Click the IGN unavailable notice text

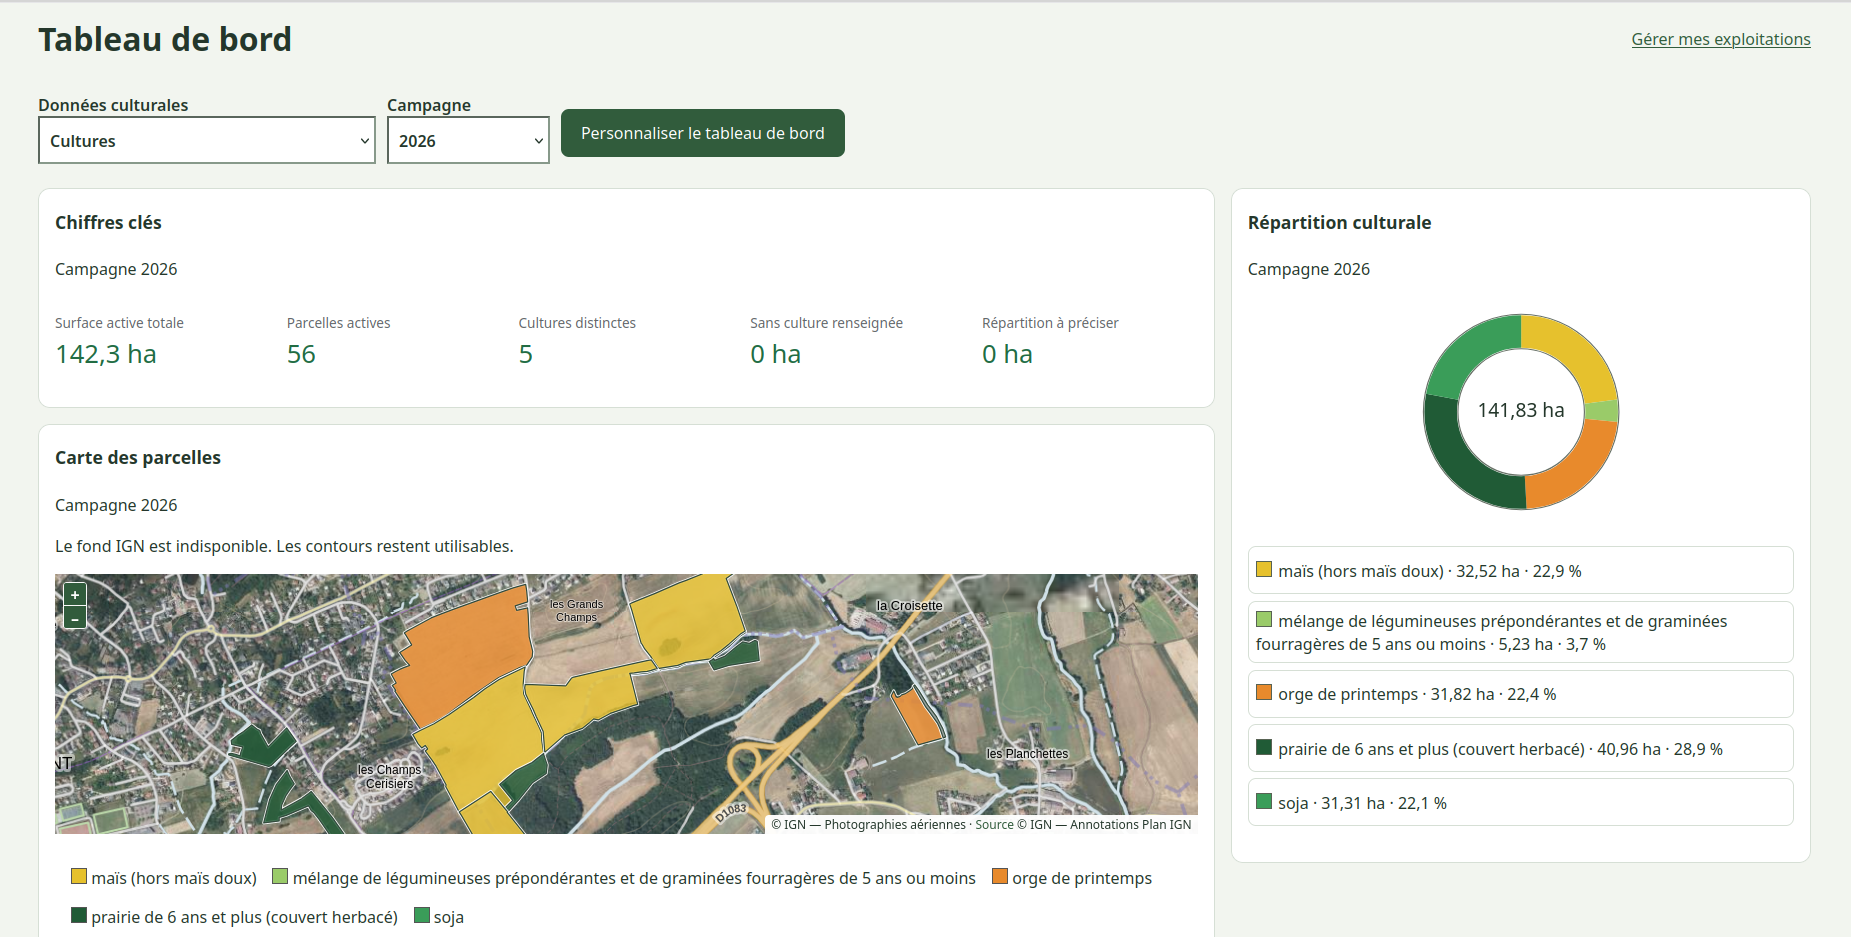click(x=284, y=546)
